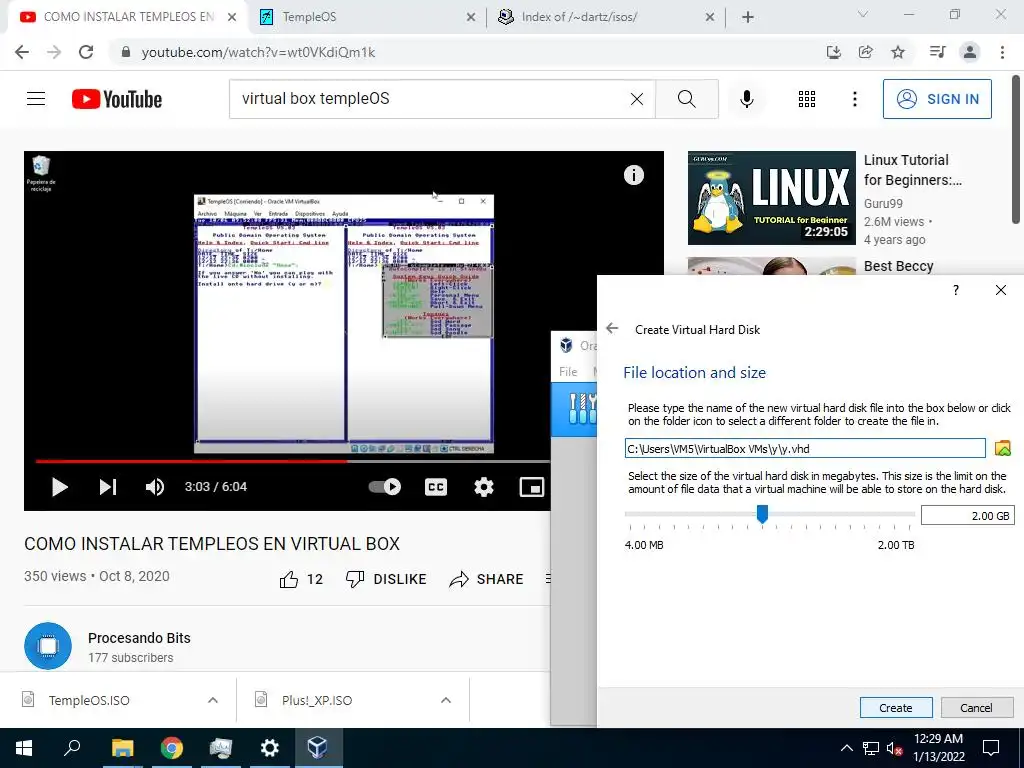The width and height of the screenshot is (1024, 768).
Task: Toggle the autoplay switch in player
Action: (x=385, y=487)
